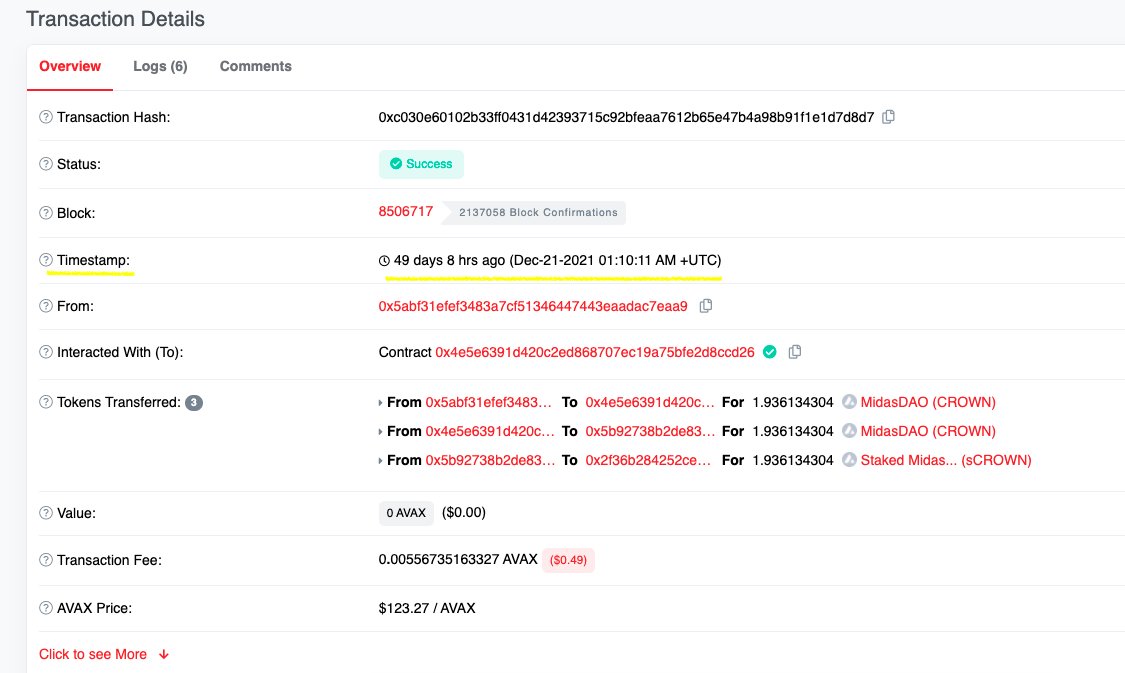Open contract address 0x4e5e6391d420c2ed... link
The width and height of the screenshot is (1125, 673).
(595, 352)
